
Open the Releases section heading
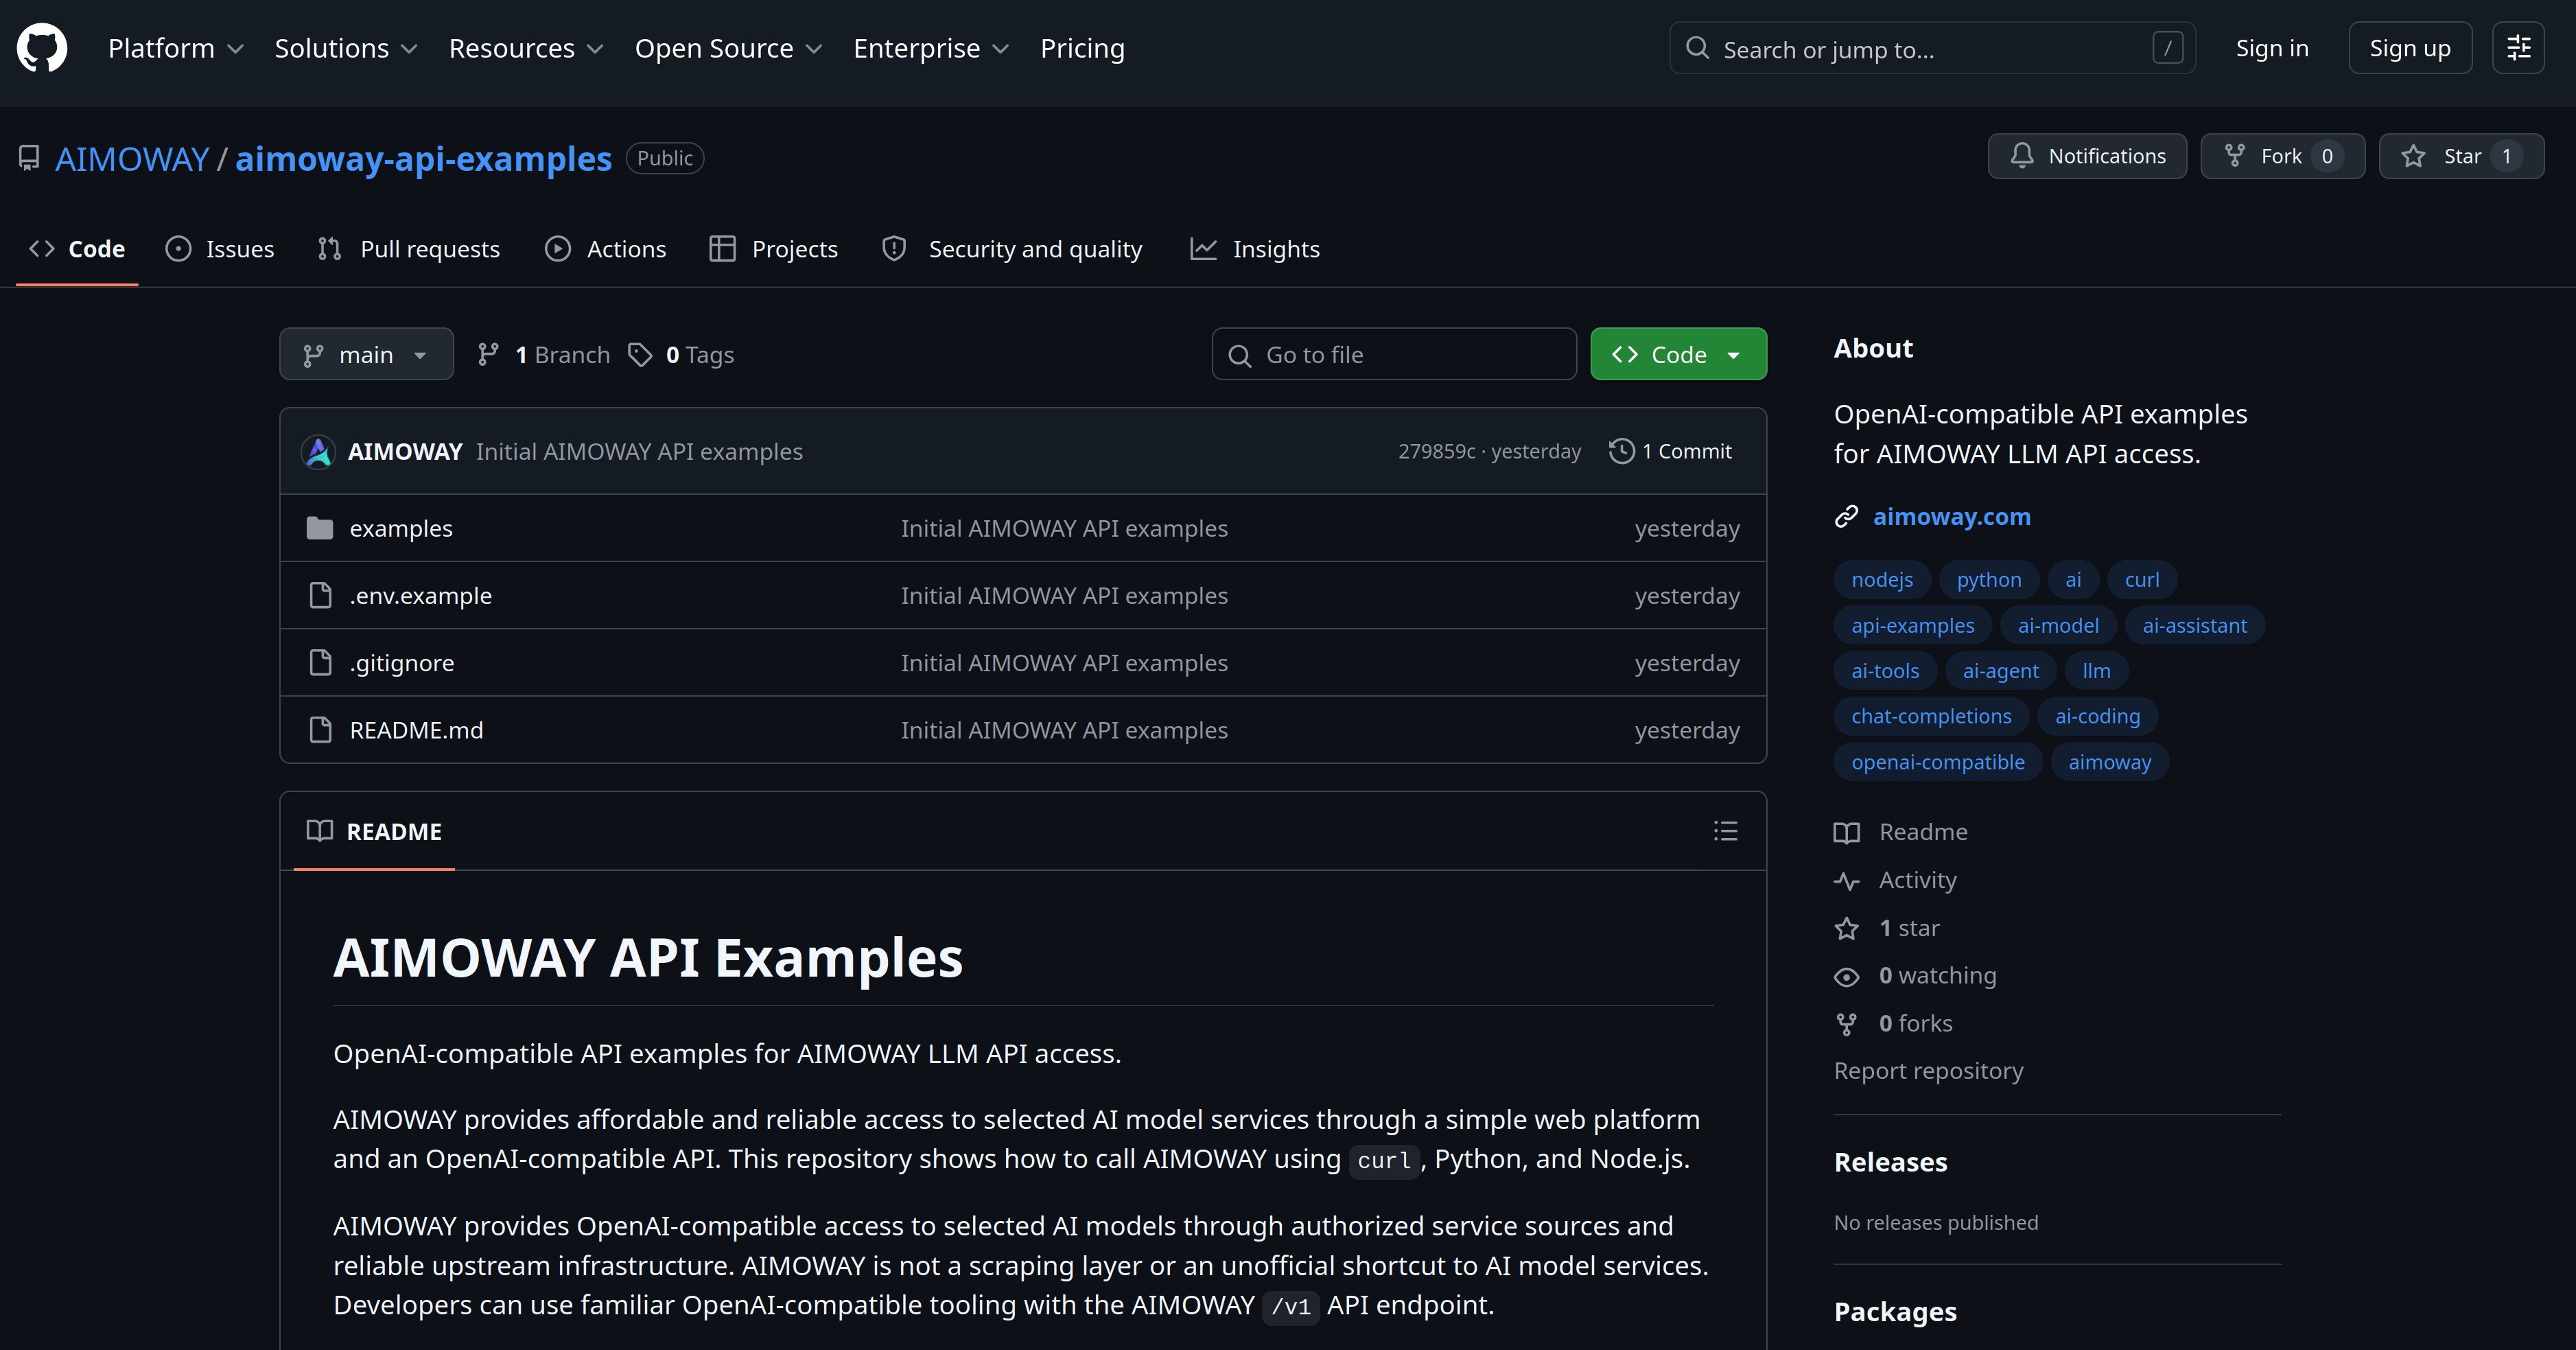tap(1890, 1162)
